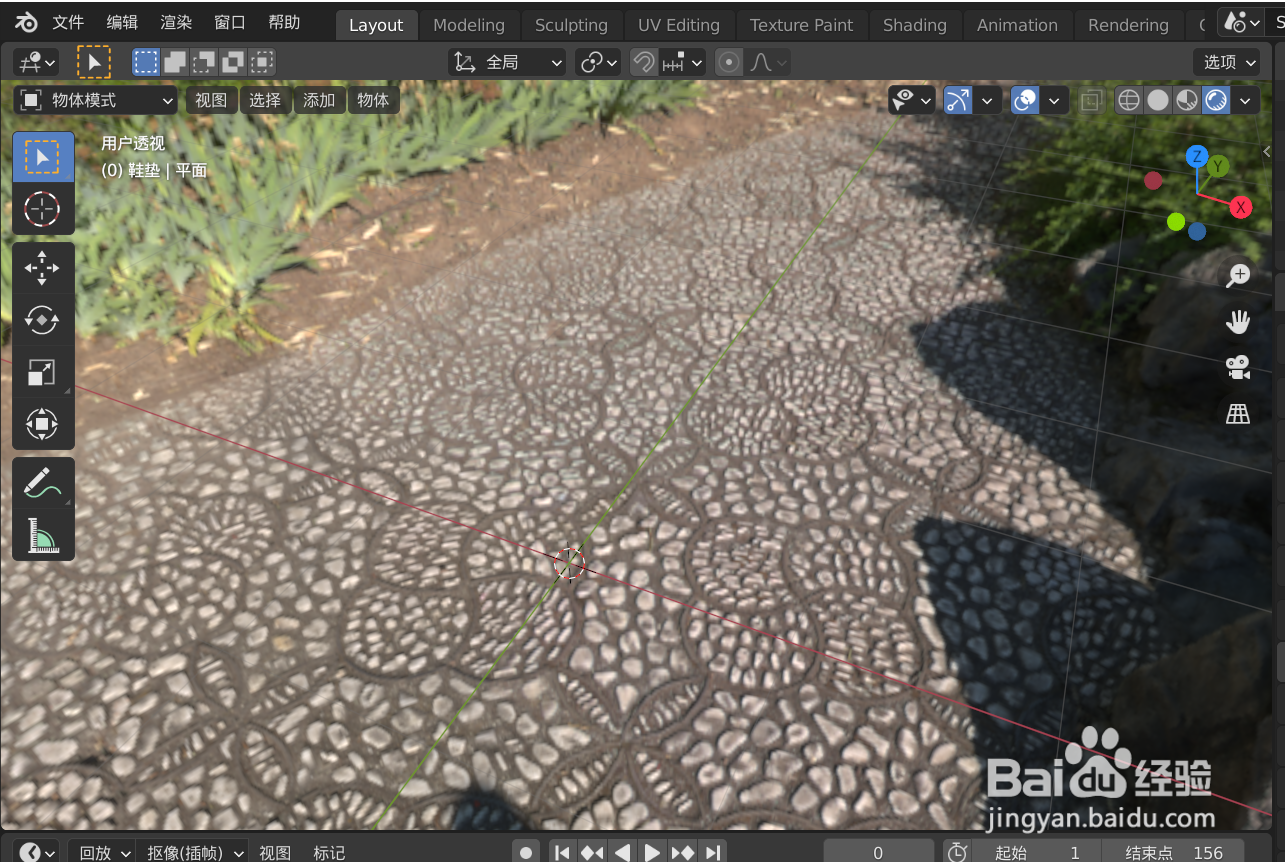Open the object visibility and selectability popover
1285x862 pixels.
[x=912, y=100]
